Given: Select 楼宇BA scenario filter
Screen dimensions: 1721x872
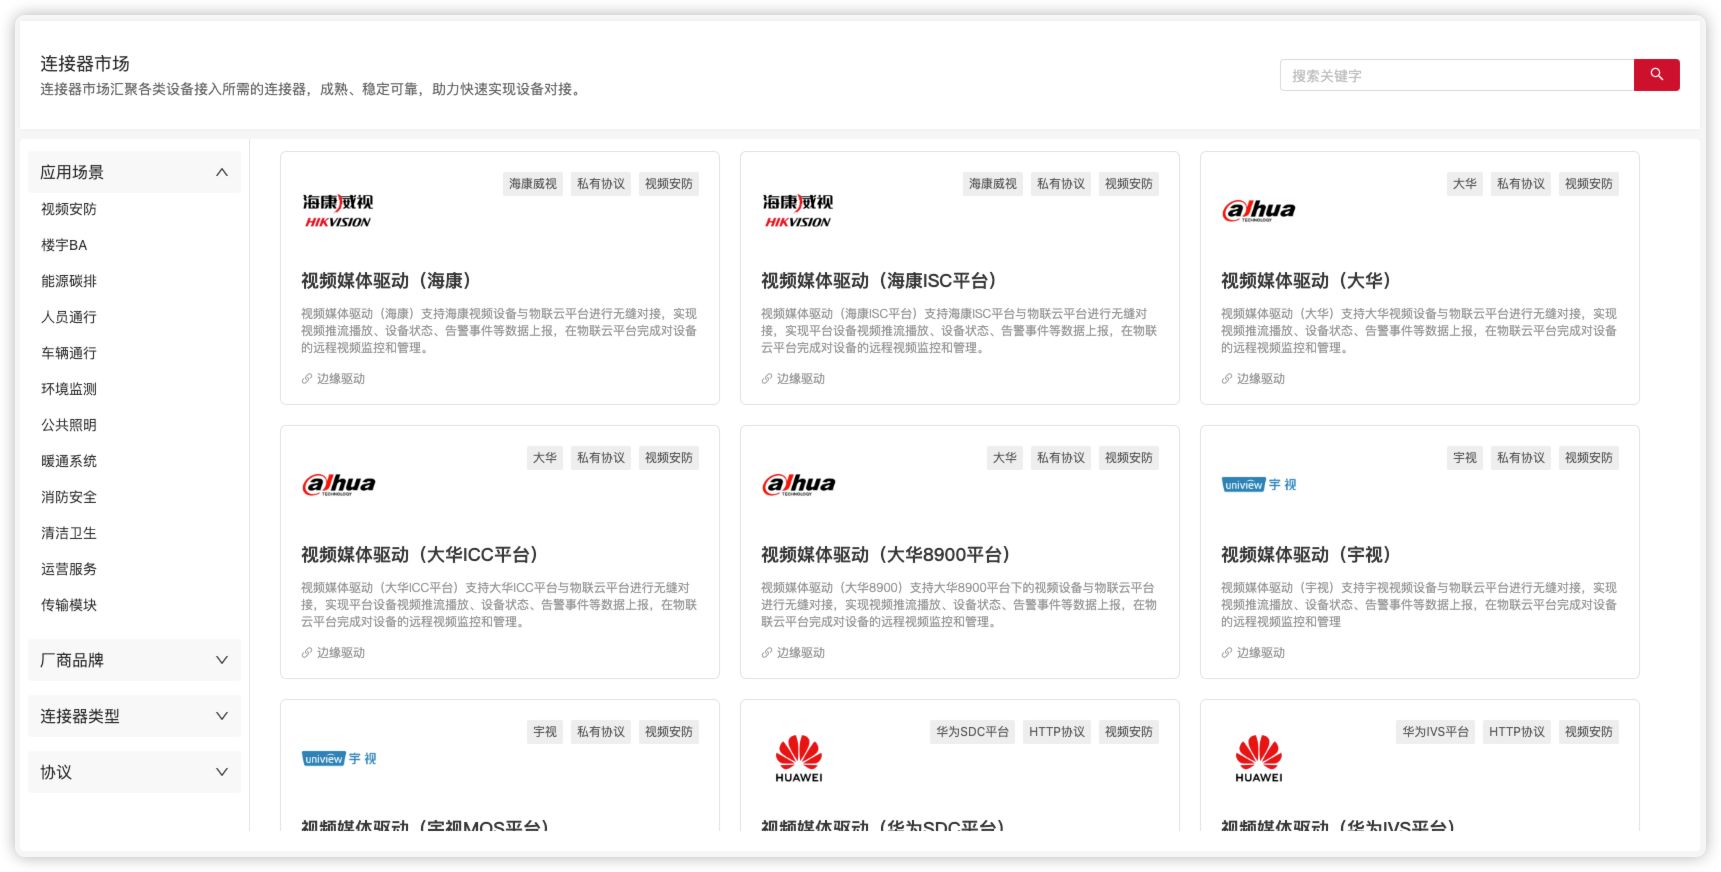Looking at the screenshot, I should point(64,245).
